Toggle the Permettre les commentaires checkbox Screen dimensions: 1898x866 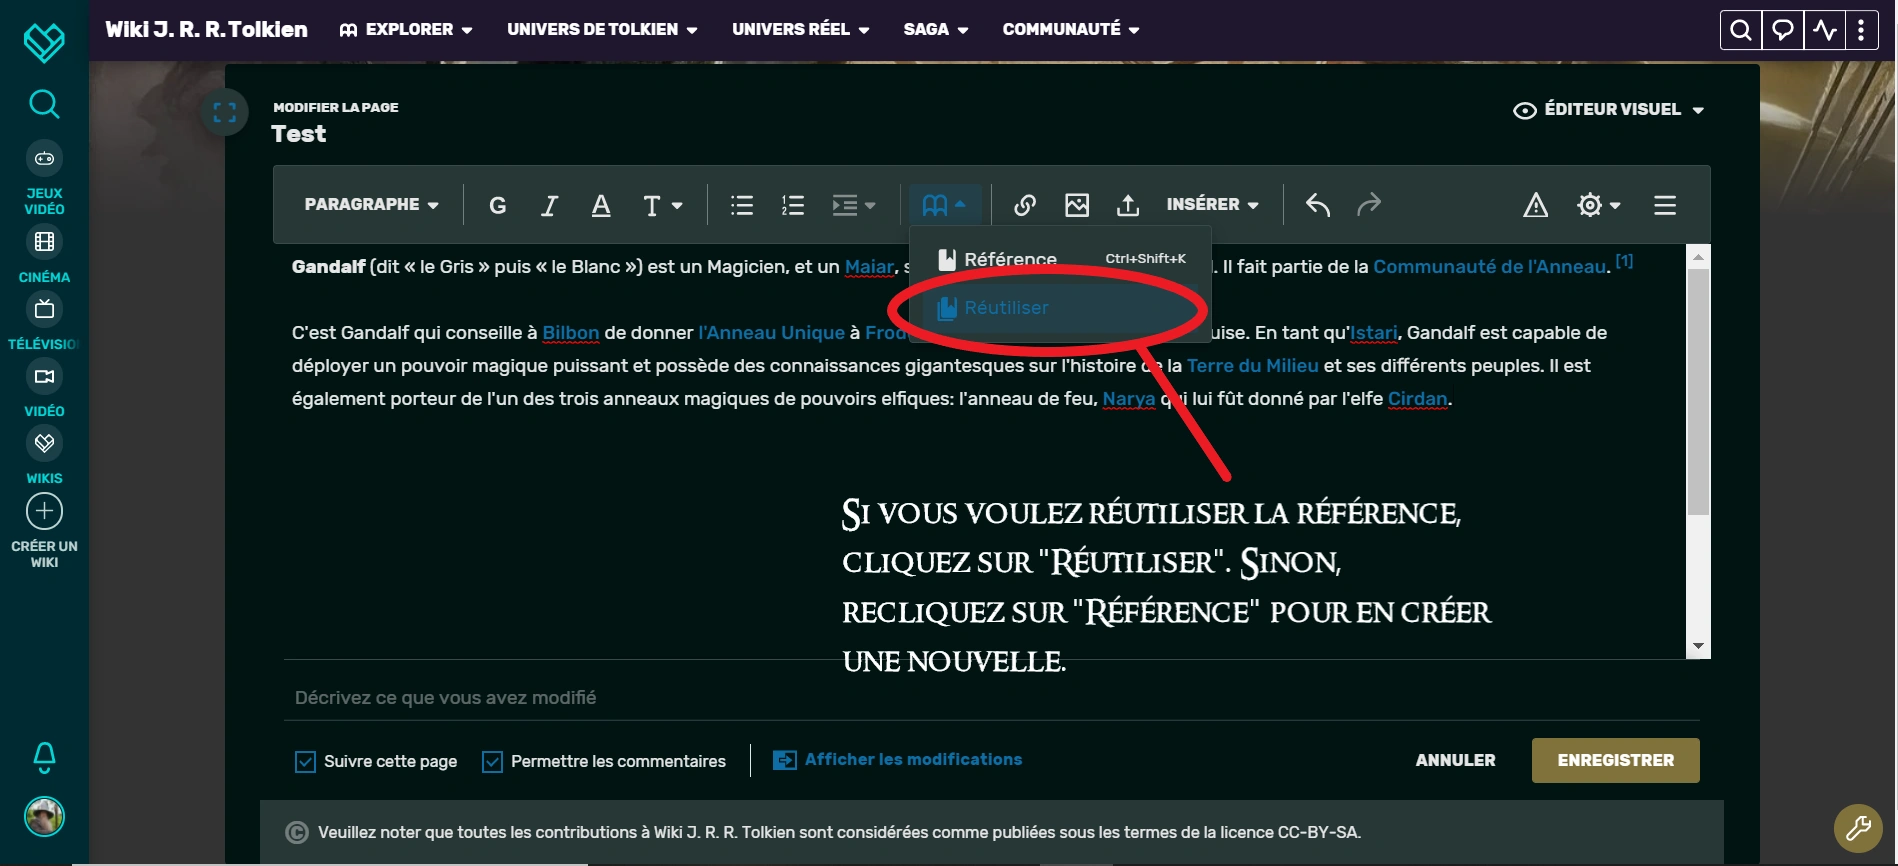pos(492,762)
